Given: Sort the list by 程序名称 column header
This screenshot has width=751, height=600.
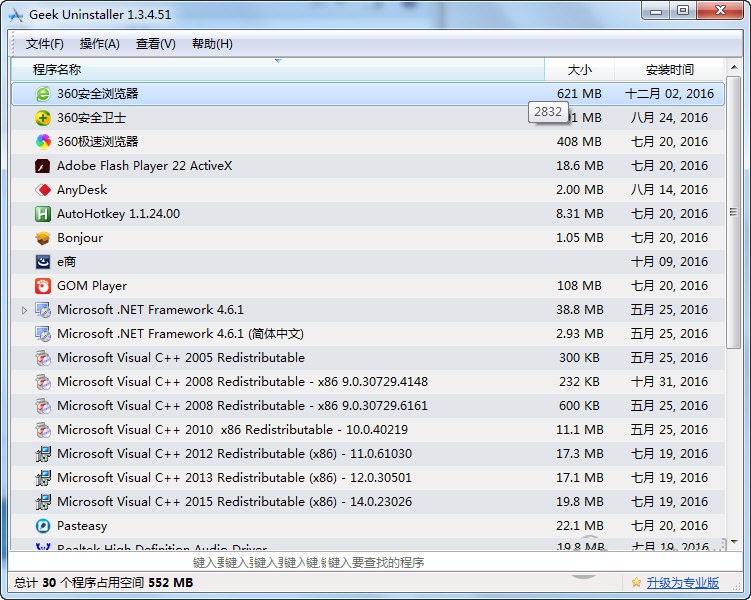Looking at the screenshot, I should (278, 69).
